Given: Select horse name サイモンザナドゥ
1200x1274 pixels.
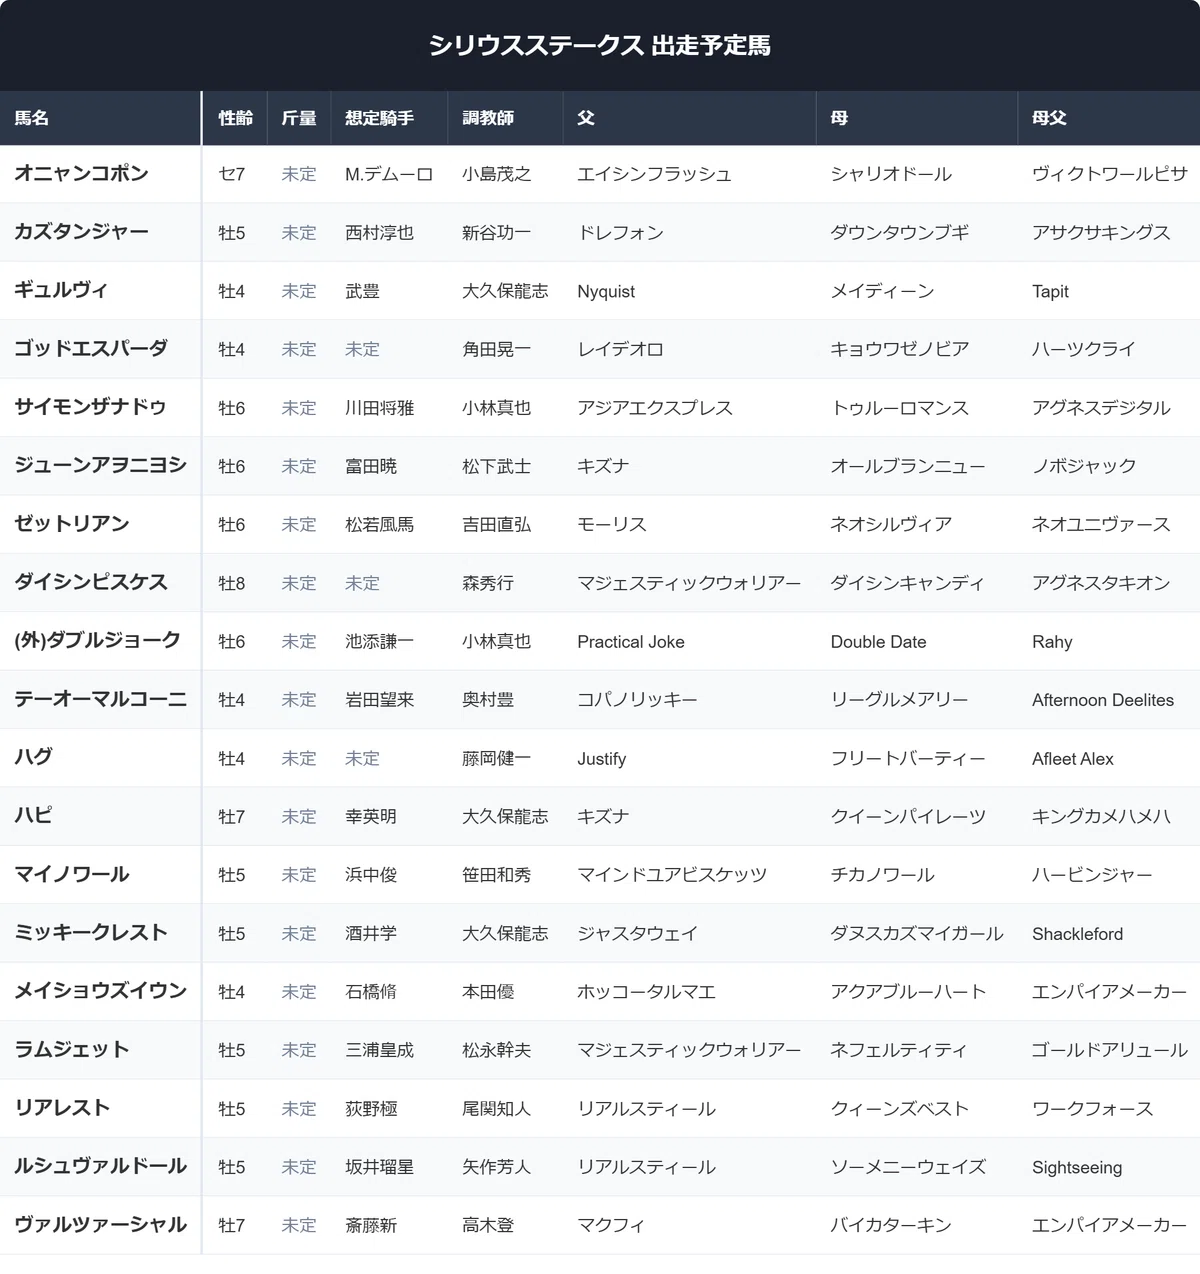Looking at the screenshot, I should pos(90,407).
